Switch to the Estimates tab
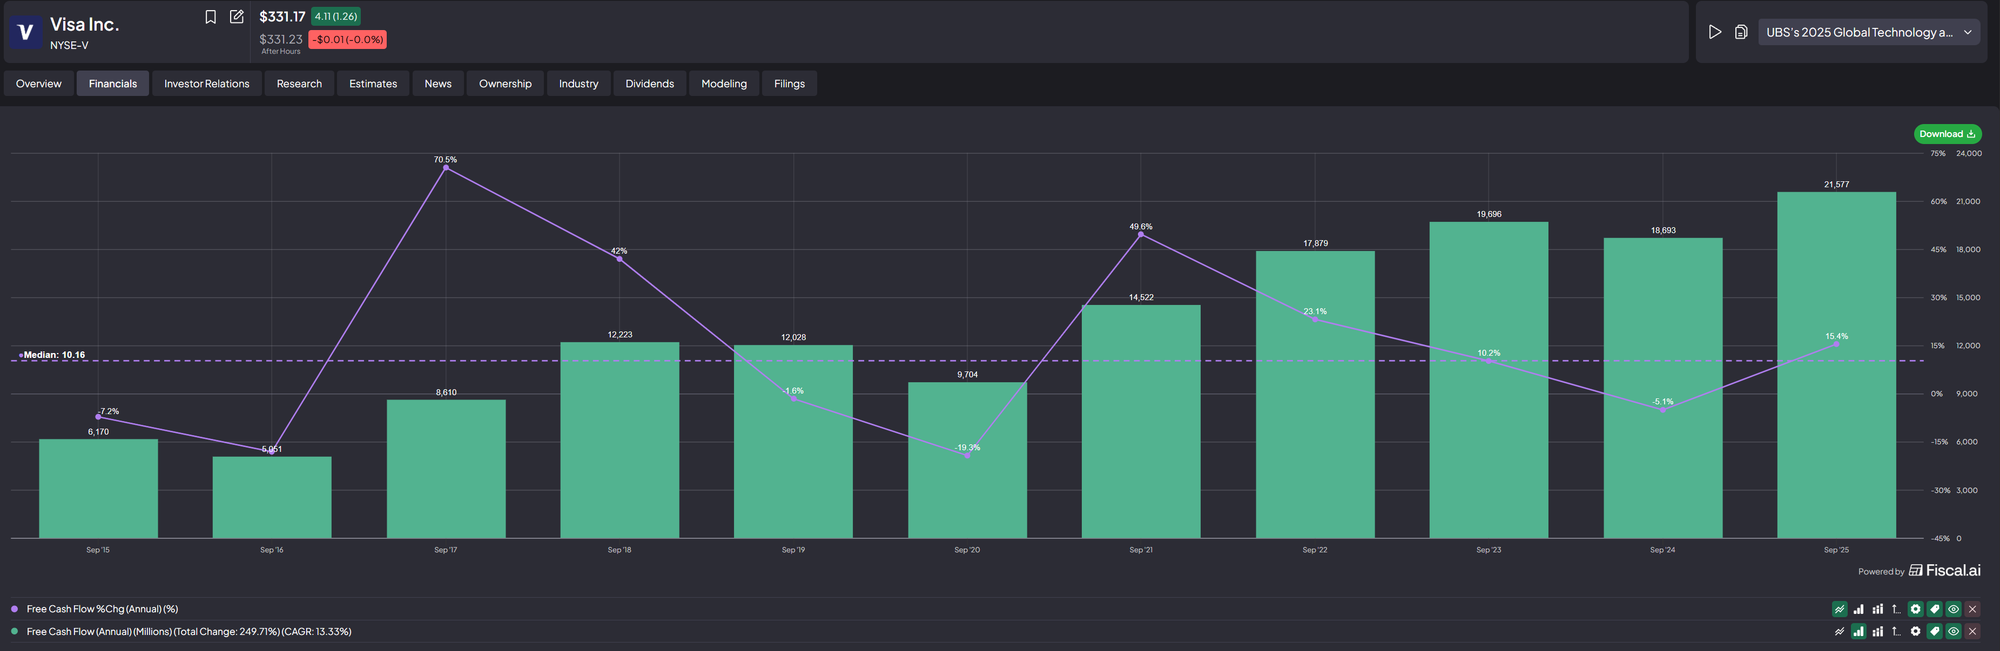The image size is (2000, 651). [373, 84]
